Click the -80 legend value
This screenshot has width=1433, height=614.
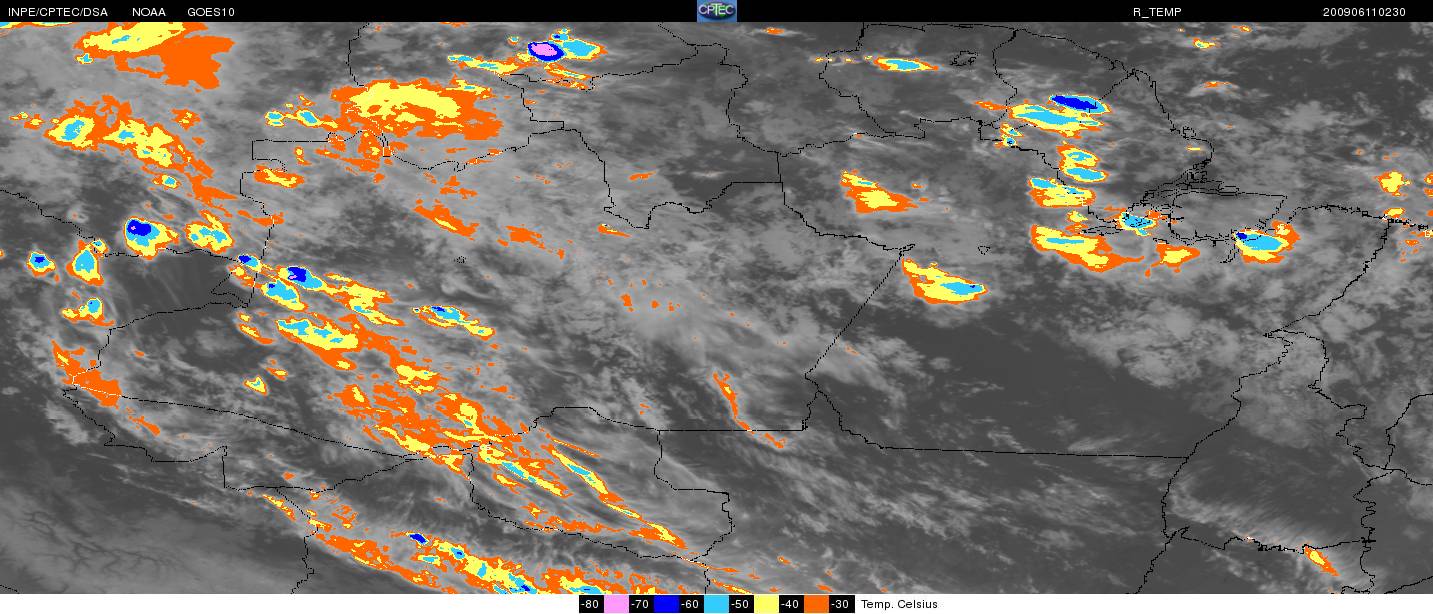[590, 604]
